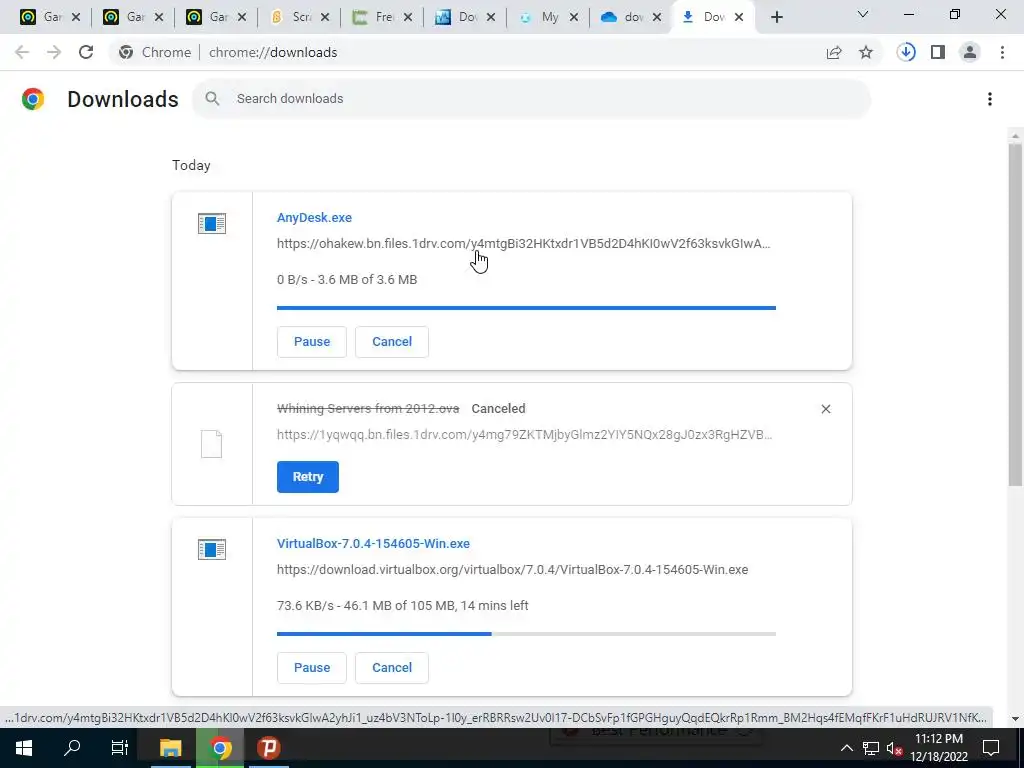This screenshot has width=1024, height=768.
Task: Click the scrollbar down arrow
Action: click(x=1015, y=718)
